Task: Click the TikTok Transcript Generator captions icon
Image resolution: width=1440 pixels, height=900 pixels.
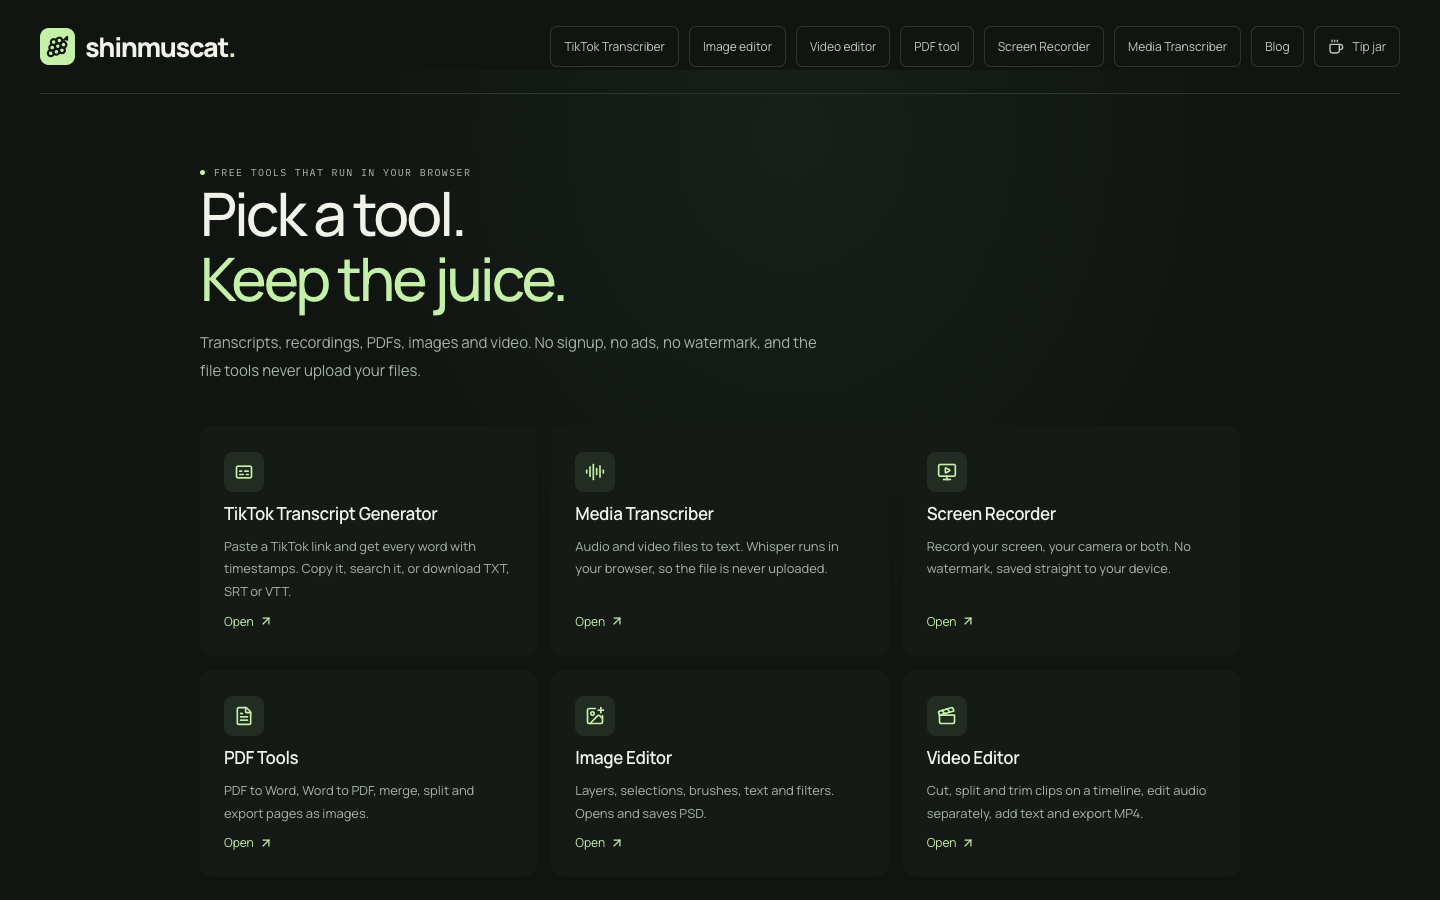Action: tap(244, 472)
